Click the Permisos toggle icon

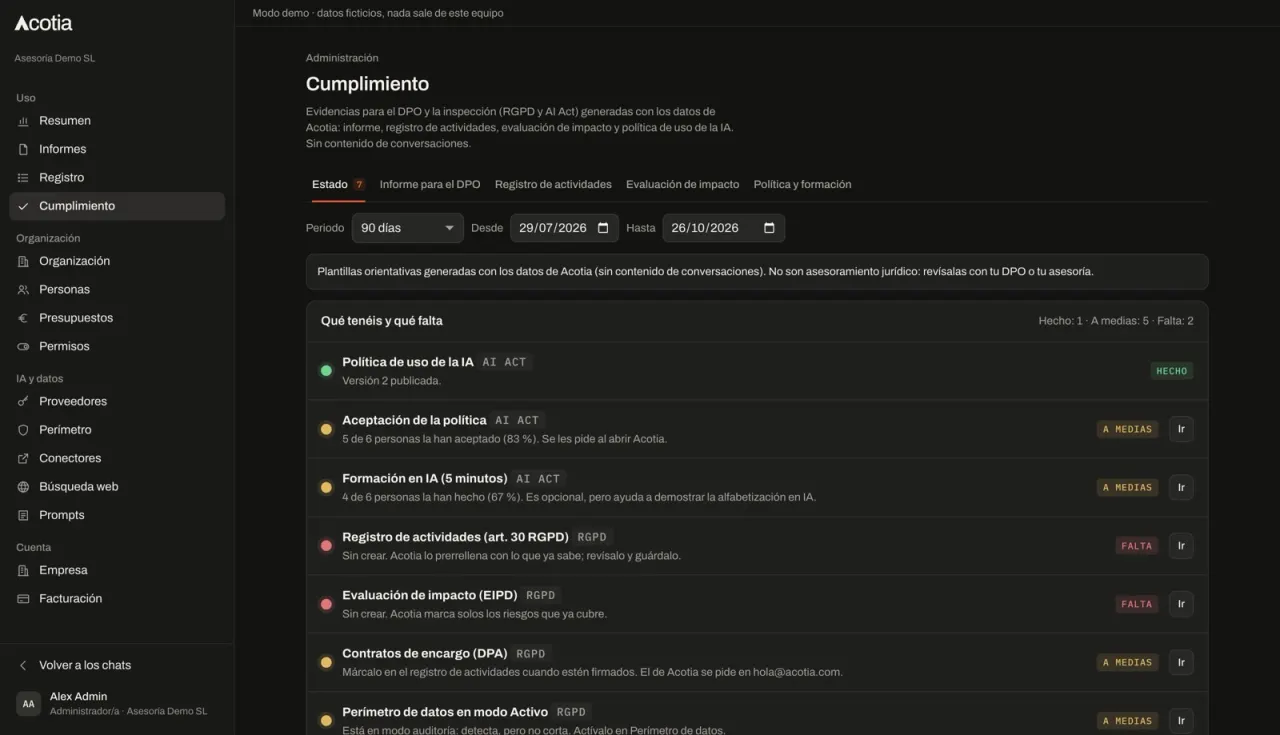23,346
